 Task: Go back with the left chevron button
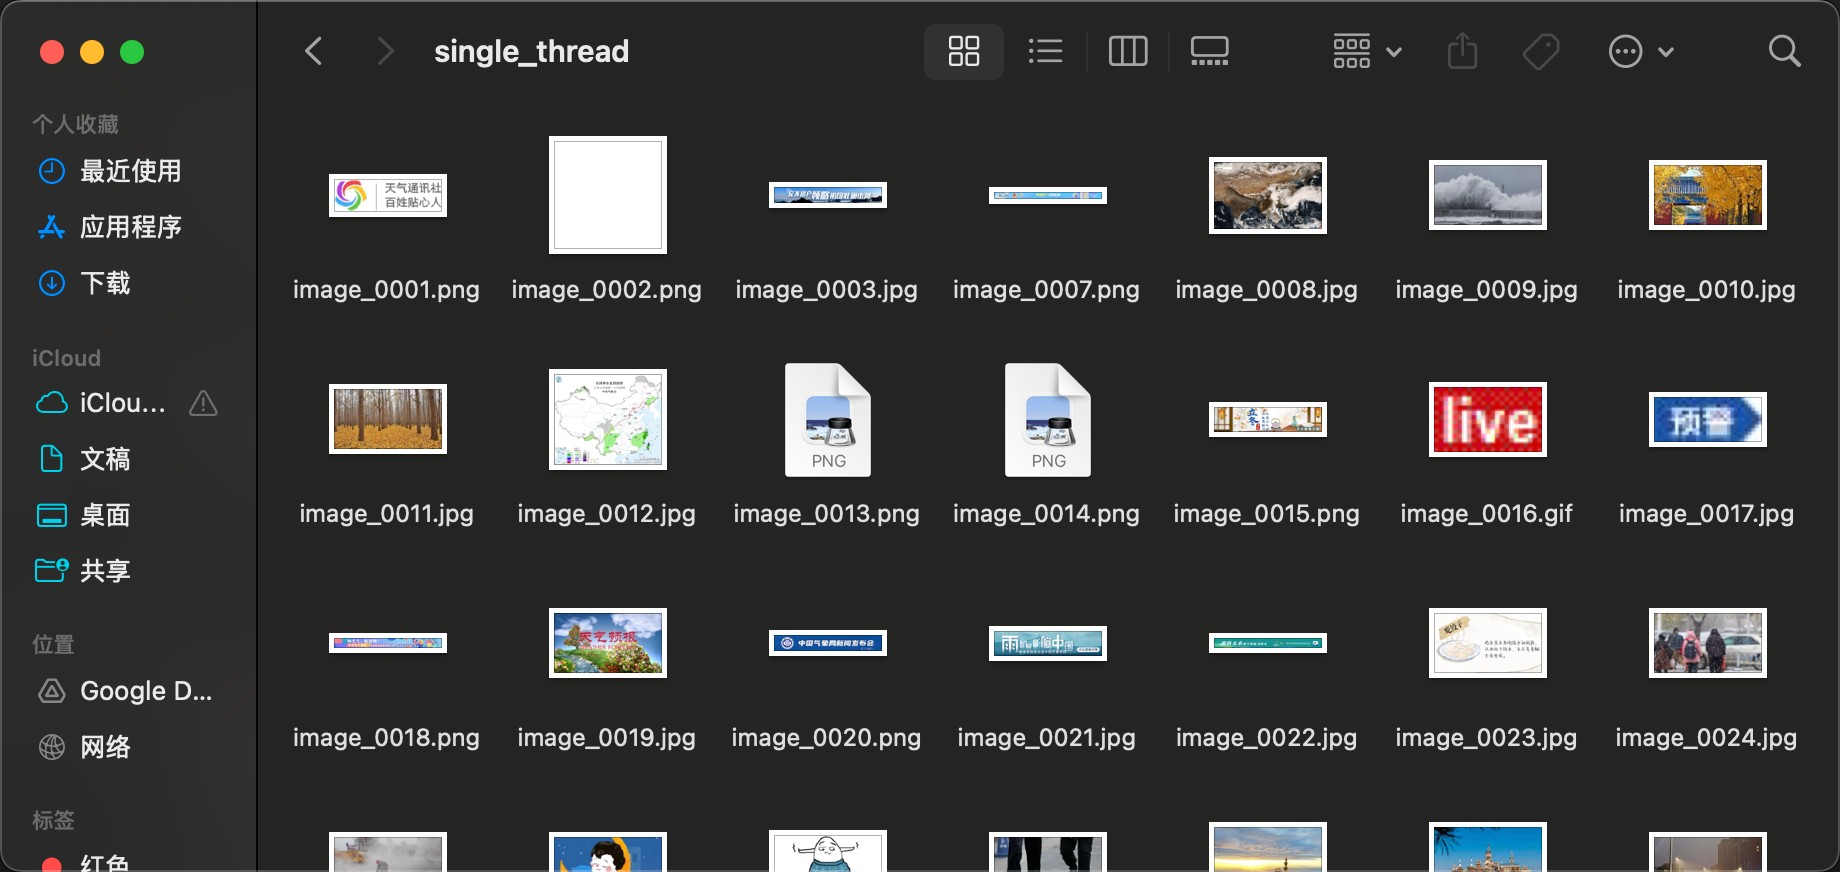(314, 51)
